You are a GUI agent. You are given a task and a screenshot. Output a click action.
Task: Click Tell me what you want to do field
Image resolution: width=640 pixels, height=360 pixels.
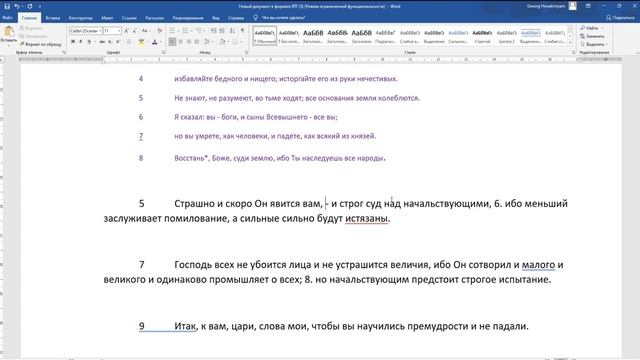tap(283, 18)
